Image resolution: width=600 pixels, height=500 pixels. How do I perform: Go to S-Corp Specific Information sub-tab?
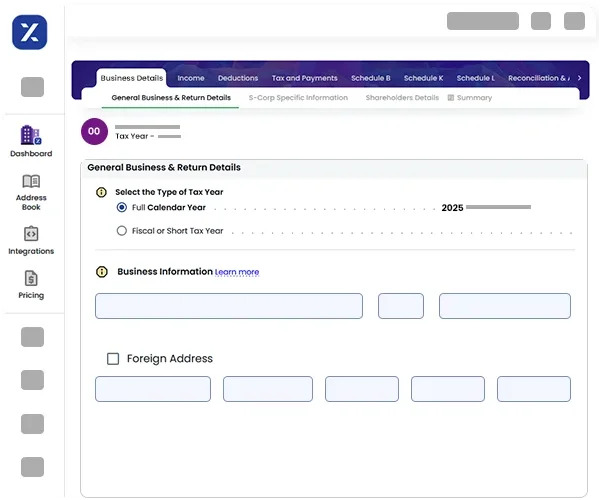pos(298,98)
